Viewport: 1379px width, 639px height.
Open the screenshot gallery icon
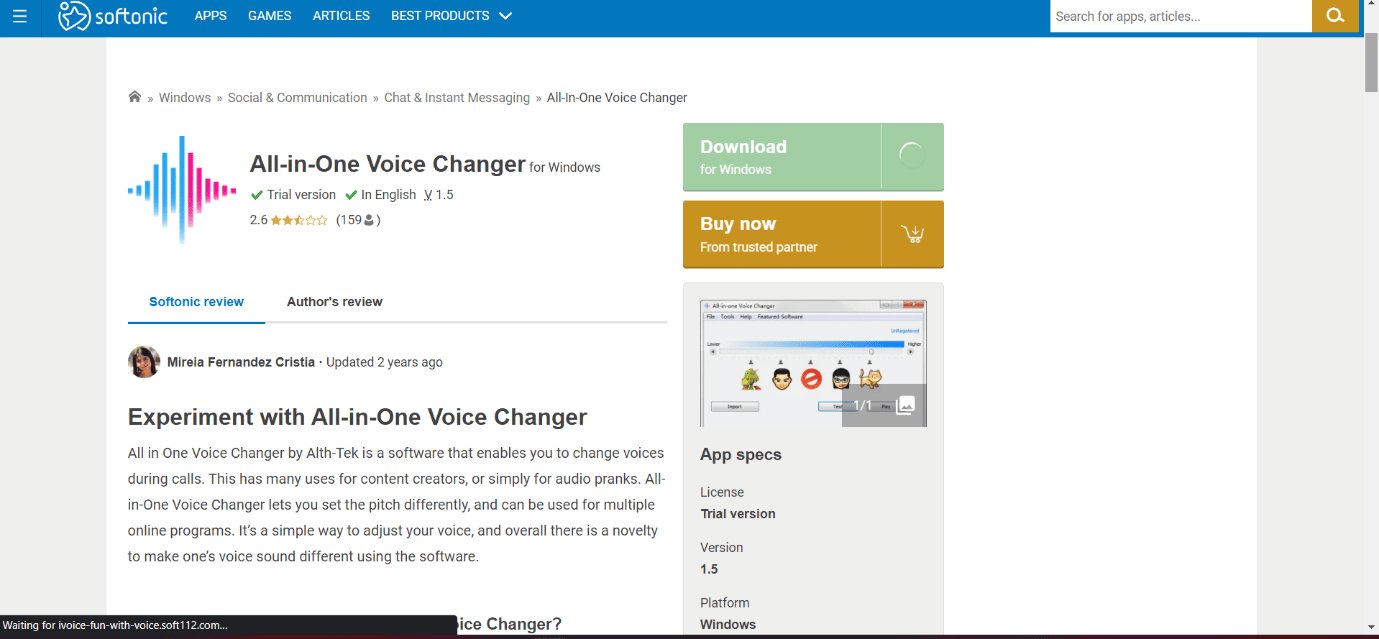905,405
